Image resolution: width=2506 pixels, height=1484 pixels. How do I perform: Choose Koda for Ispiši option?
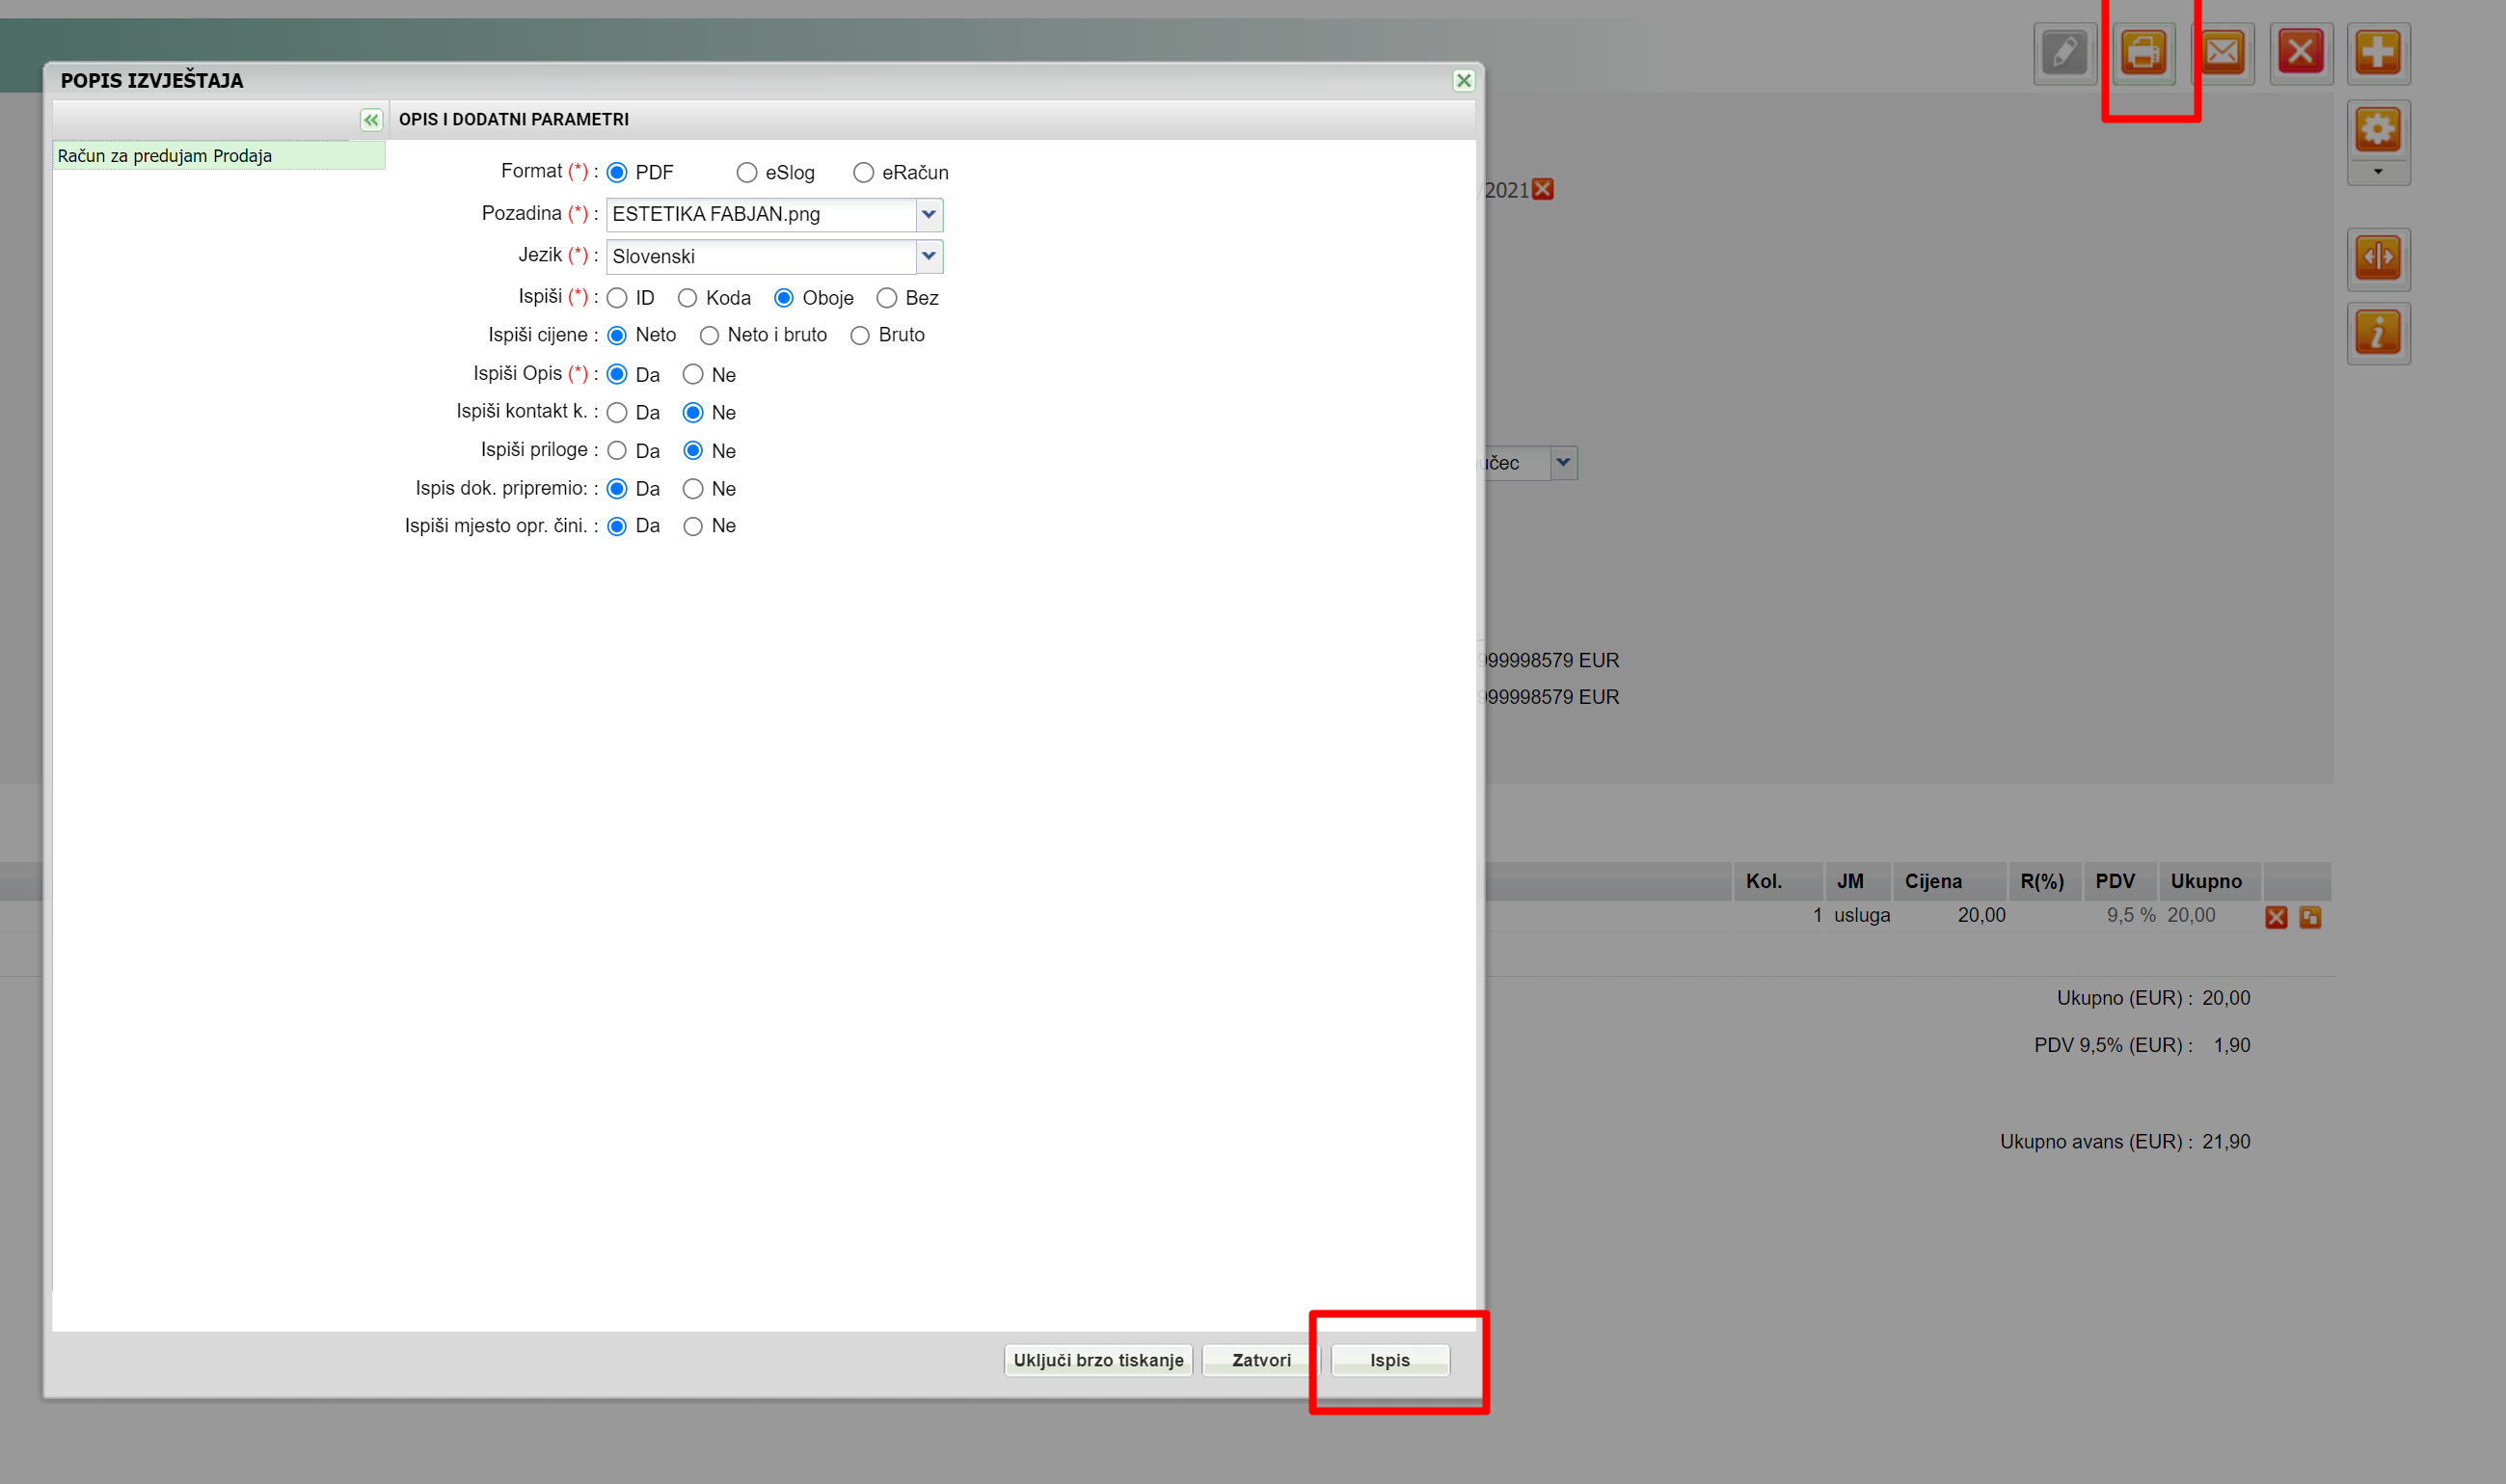point(687,298)
